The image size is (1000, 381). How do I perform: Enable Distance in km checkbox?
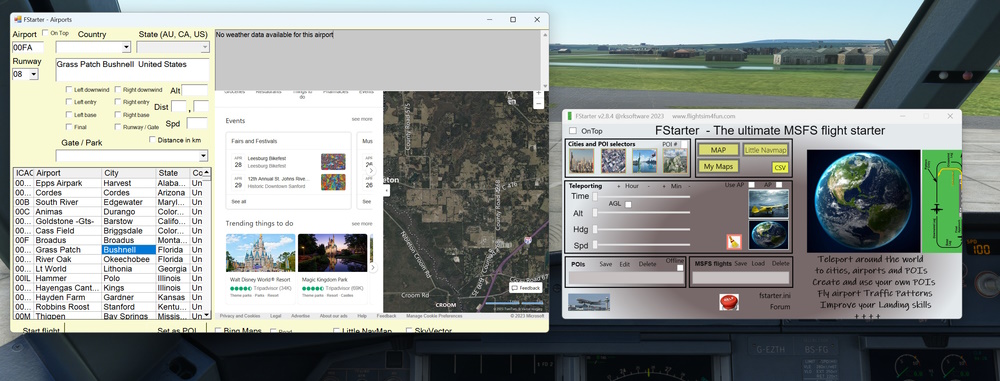152,140
